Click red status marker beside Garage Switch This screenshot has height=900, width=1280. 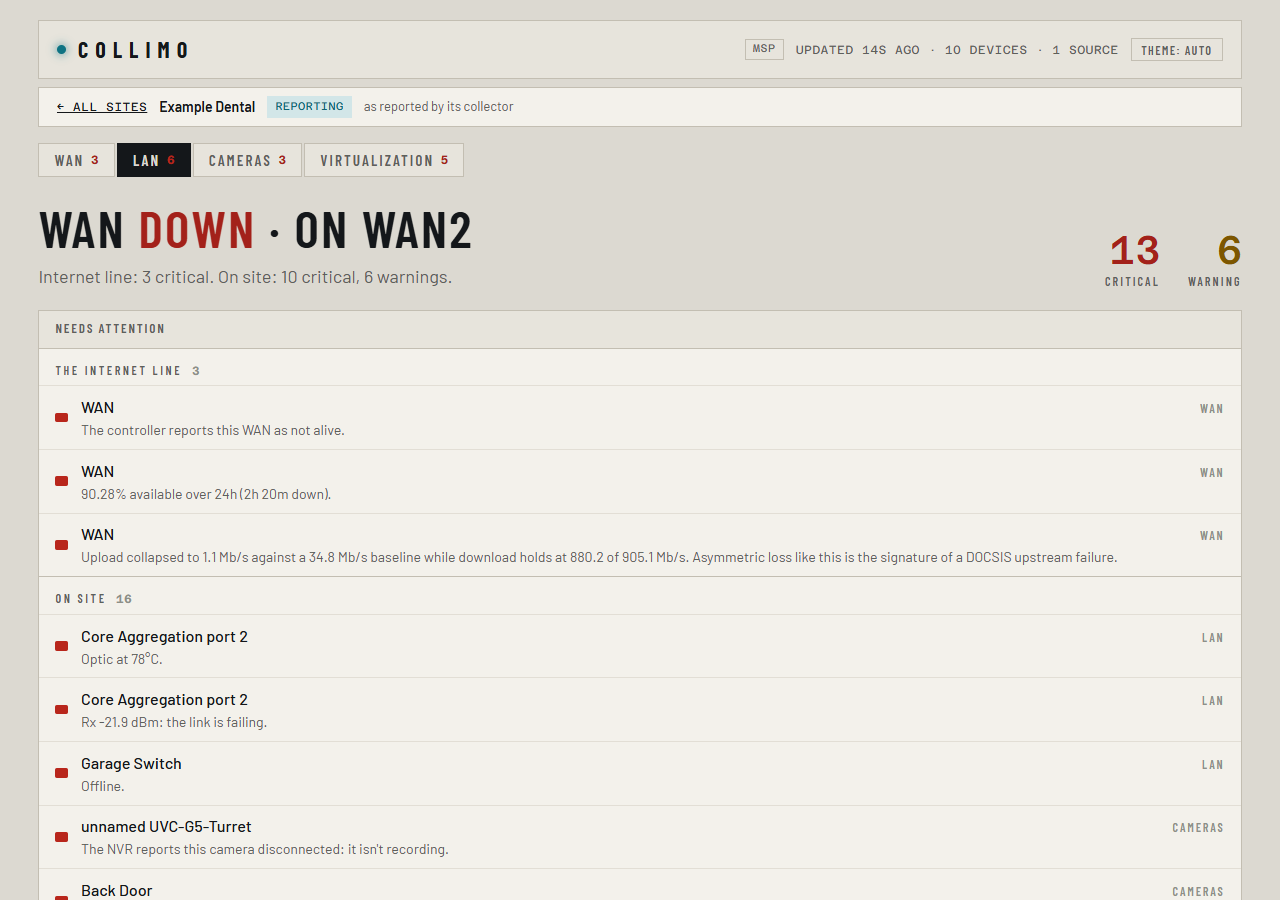point(62,773)
